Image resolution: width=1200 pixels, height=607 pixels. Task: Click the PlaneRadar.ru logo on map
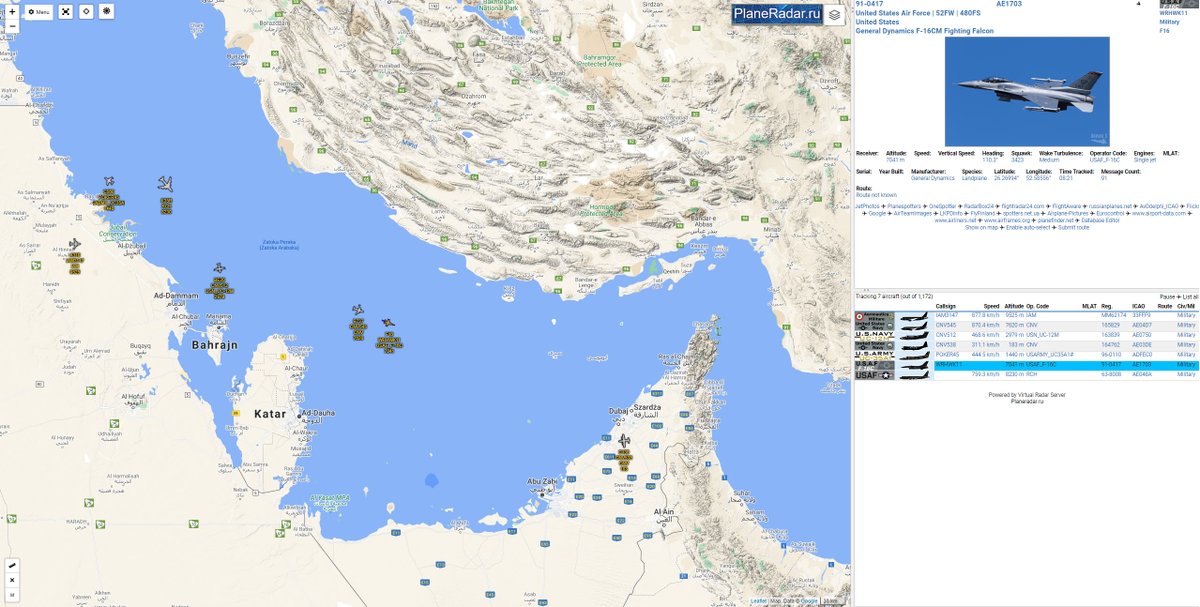click(777, 14)
